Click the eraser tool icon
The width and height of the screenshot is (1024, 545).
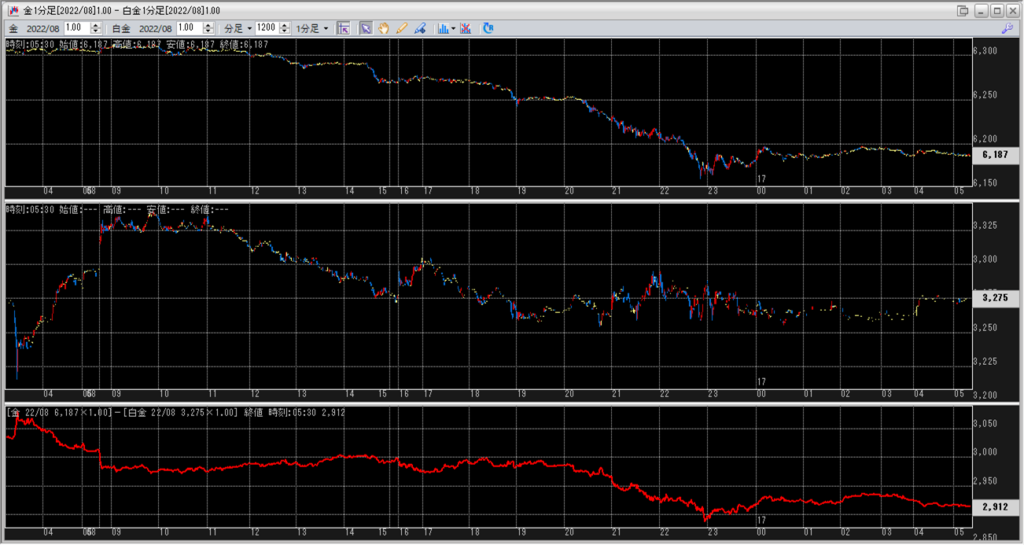point(419,28)
